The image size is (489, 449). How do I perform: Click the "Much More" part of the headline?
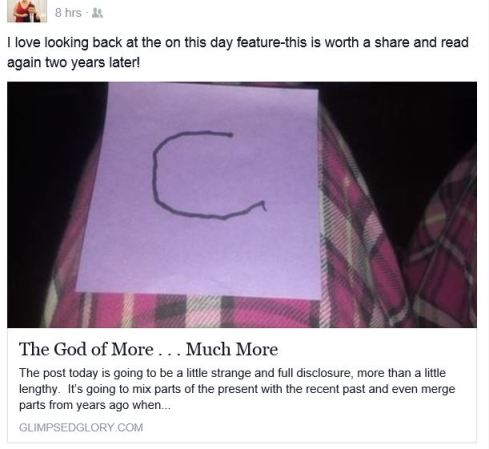(x=232, y=349)
